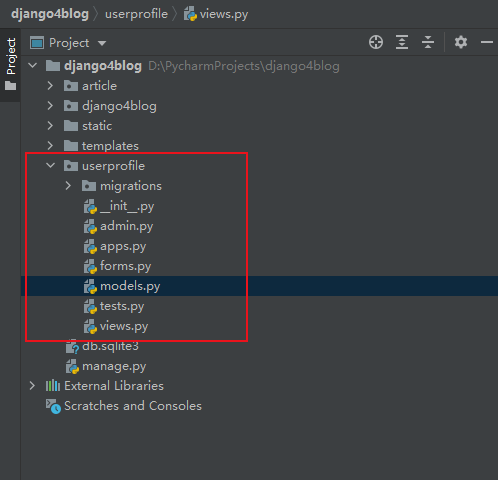Click the Python icon beside models.py

90,286
